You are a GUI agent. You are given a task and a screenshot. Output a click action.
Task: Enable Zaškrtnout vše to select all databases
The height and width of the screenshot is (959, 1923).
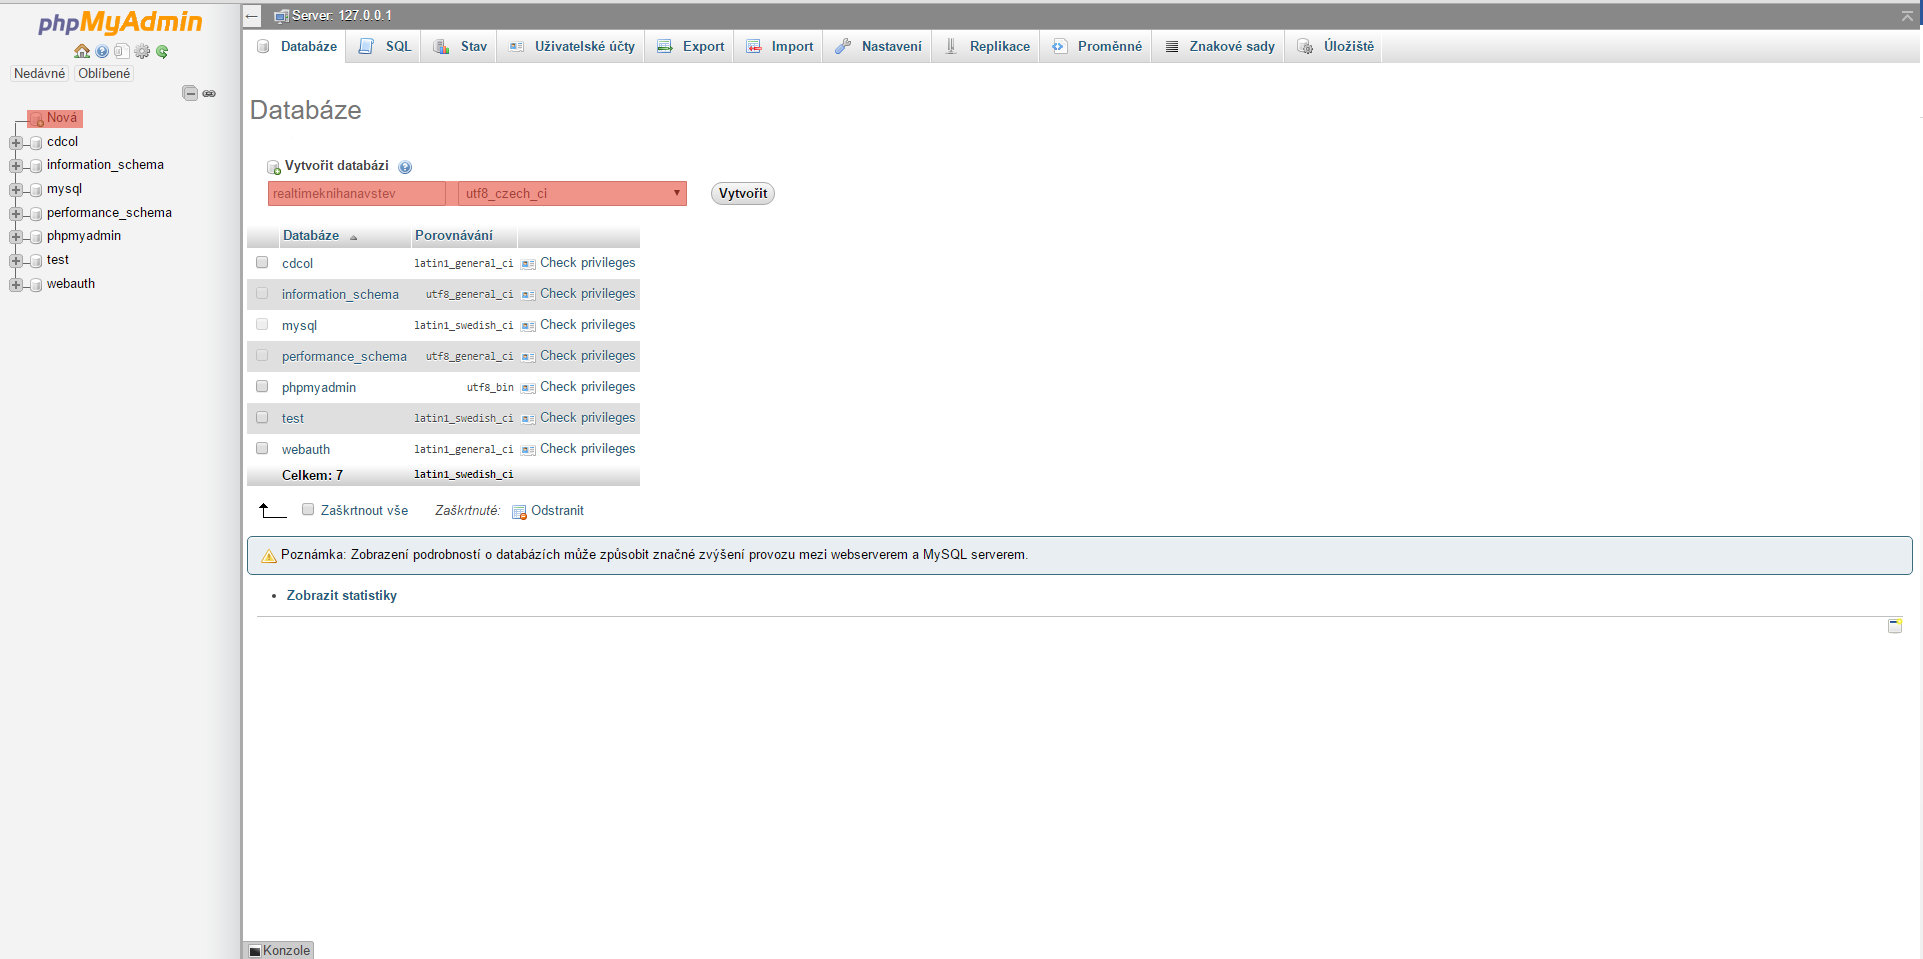[x=308, y=509]
